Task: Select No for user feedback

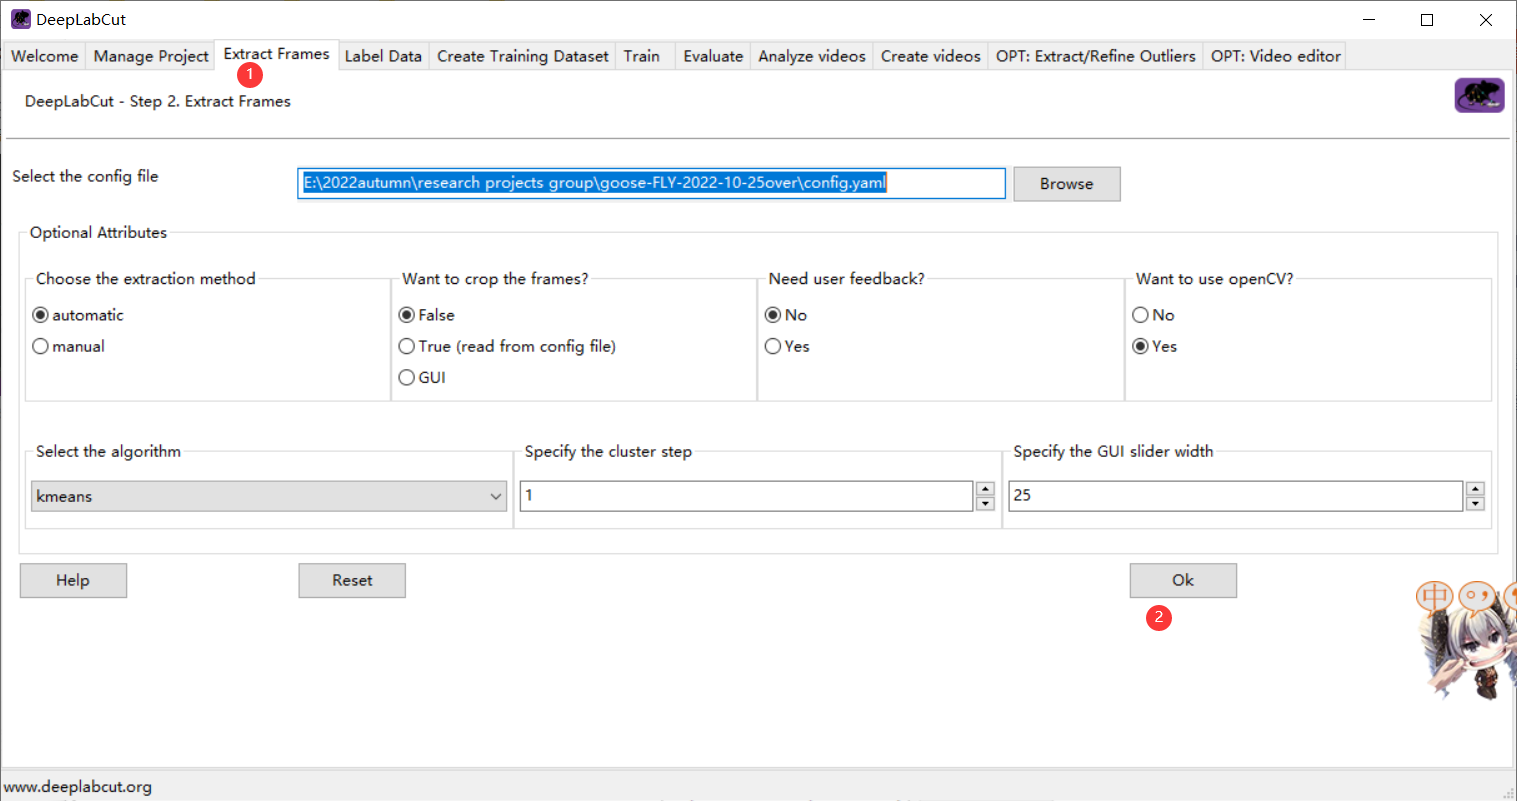Action: 786,315
